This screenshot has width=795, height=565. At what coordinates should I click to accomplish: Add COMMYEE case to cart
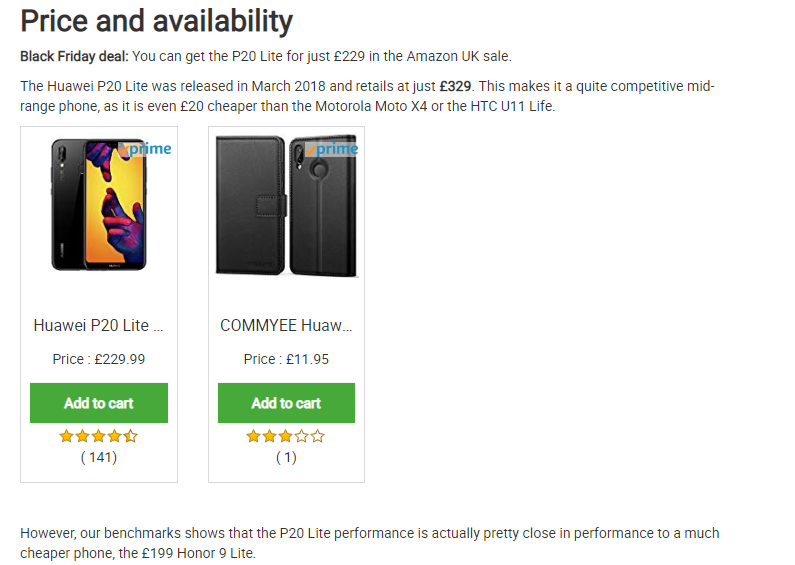click(286, 403)
